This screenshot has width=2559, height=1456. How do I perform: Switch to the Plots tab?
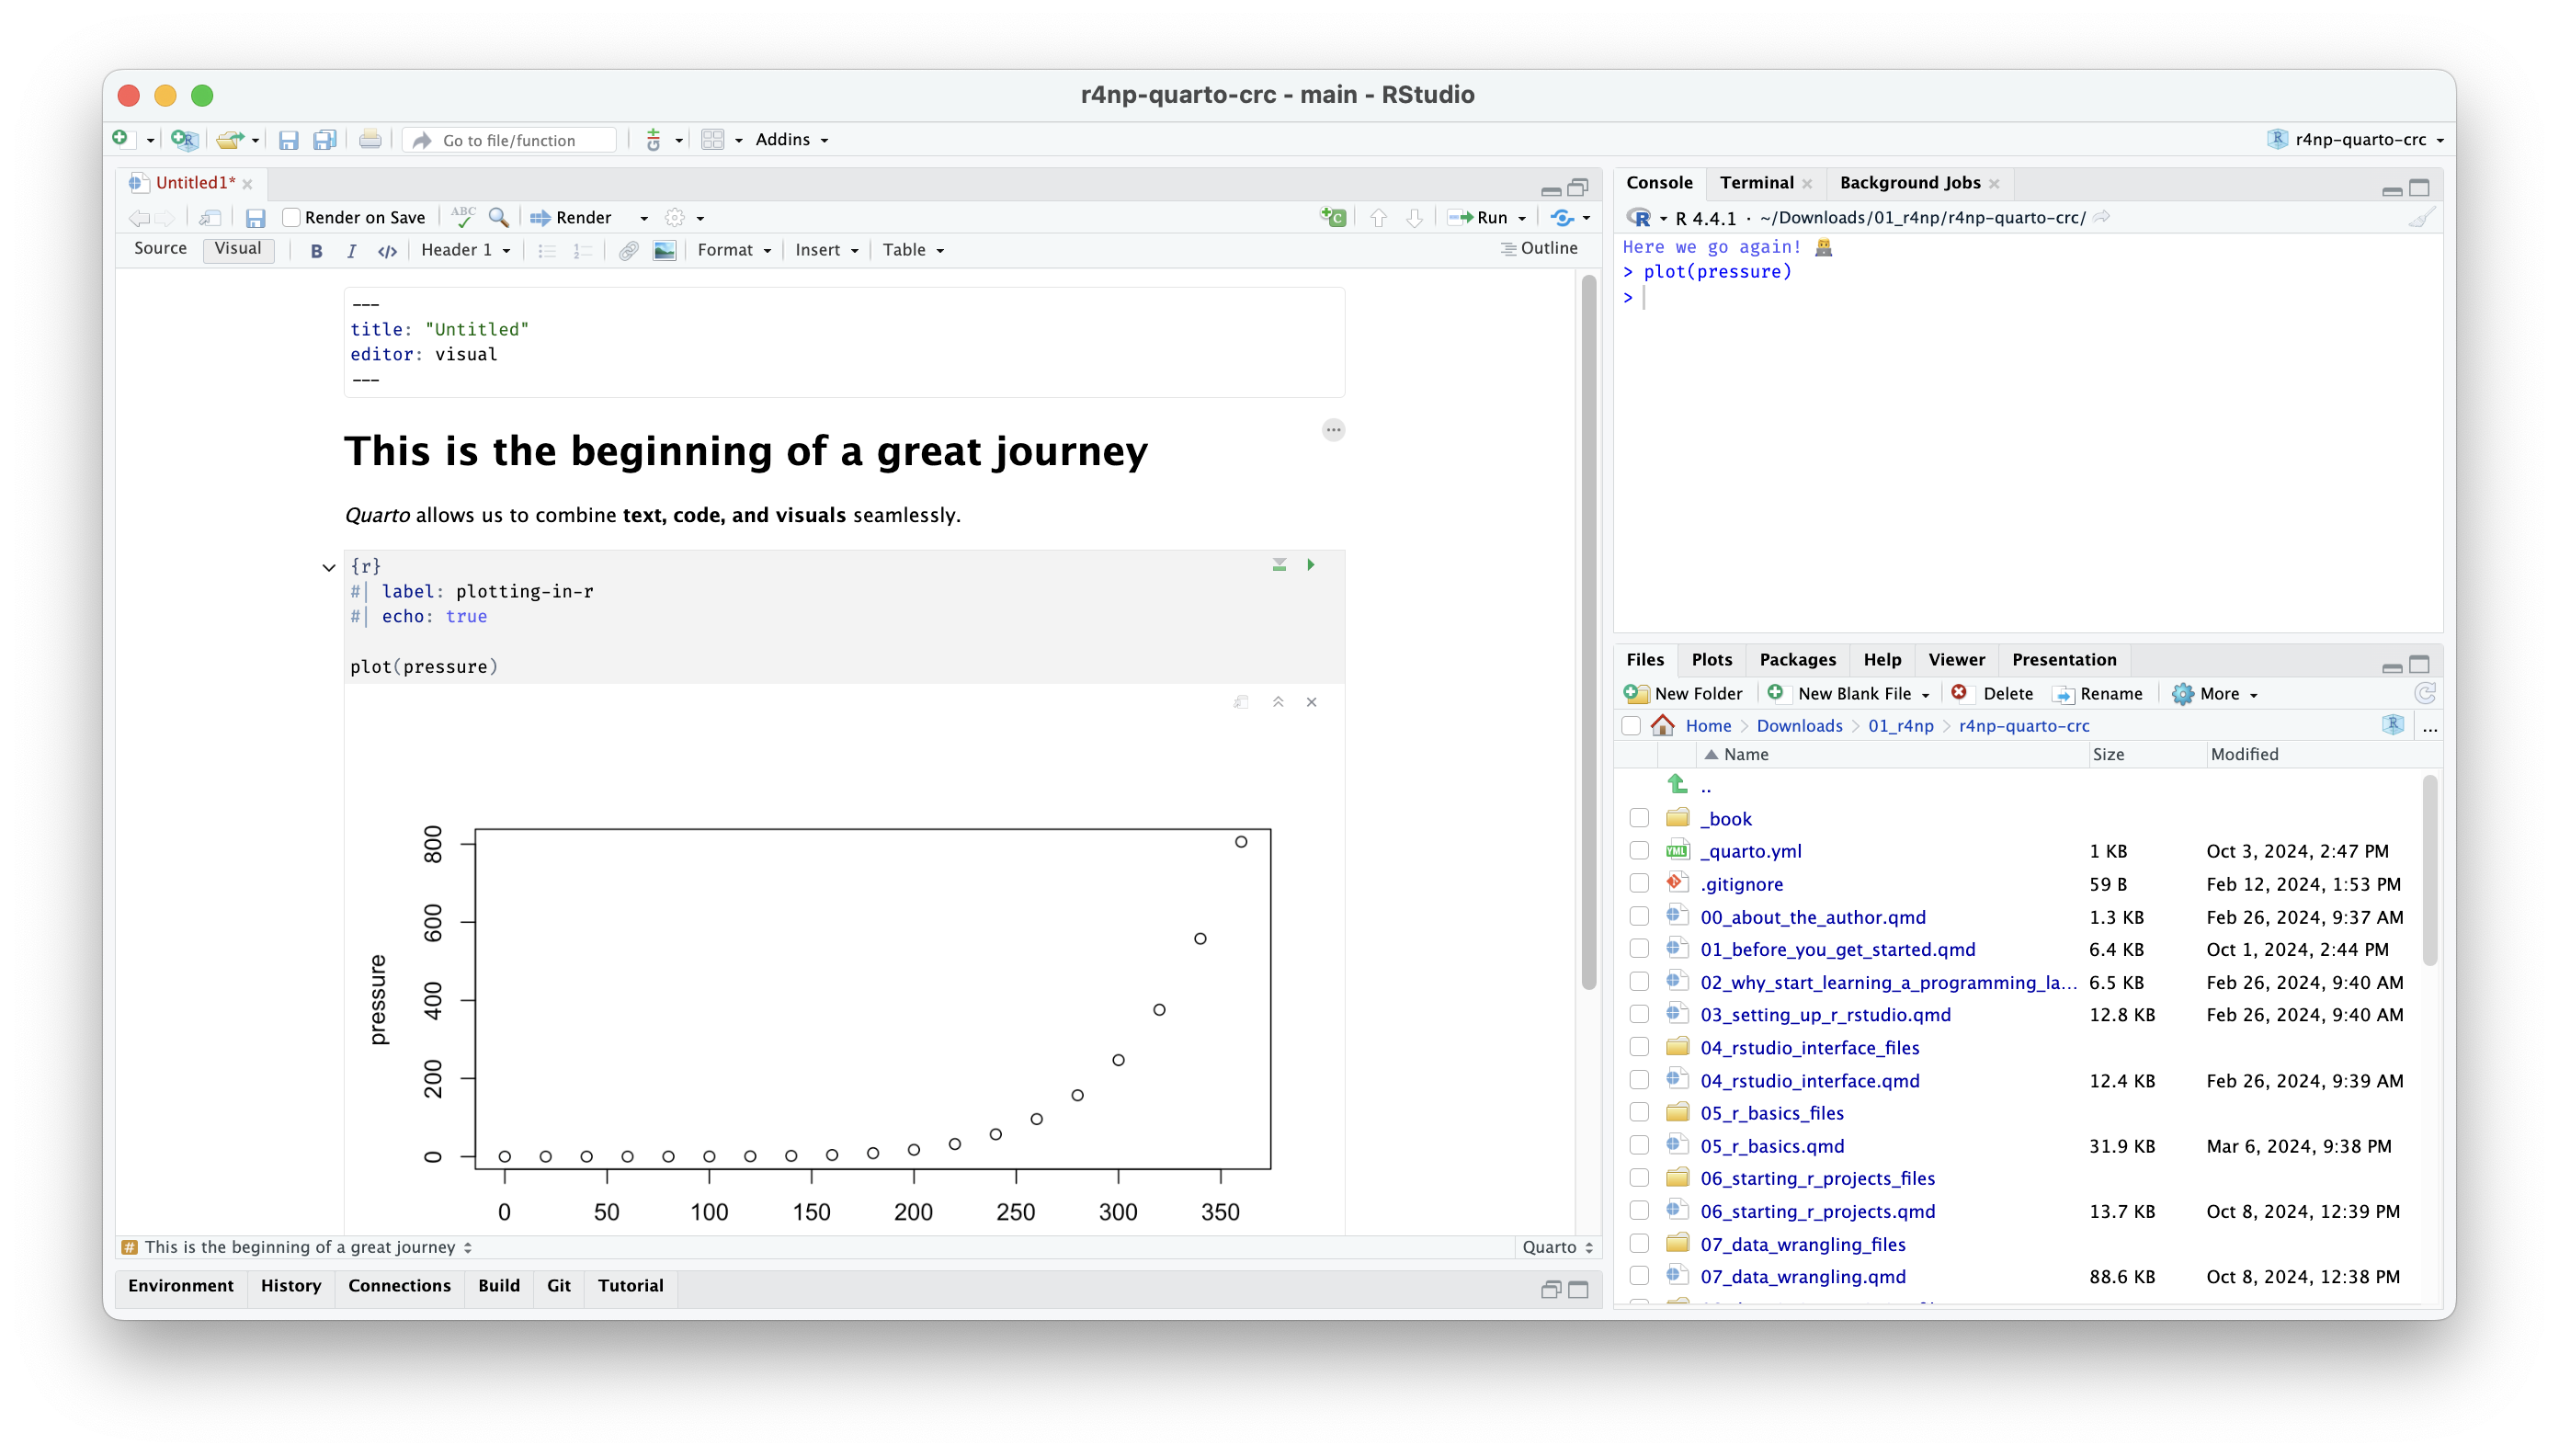(1711, 659)
